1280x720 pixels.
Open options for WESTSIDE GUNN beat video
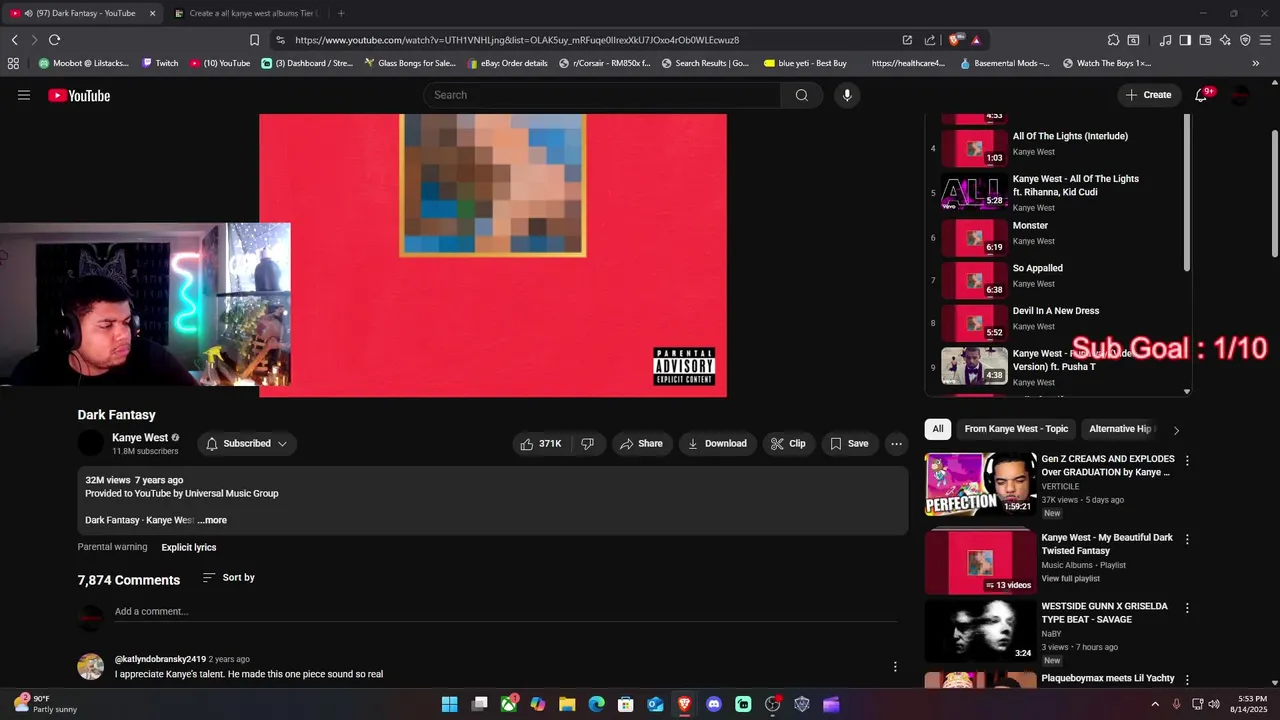1187,608
